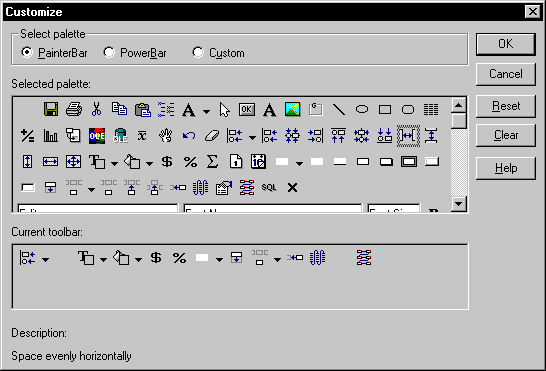Pick the Print icon in Selected palette

pos(74,109)
